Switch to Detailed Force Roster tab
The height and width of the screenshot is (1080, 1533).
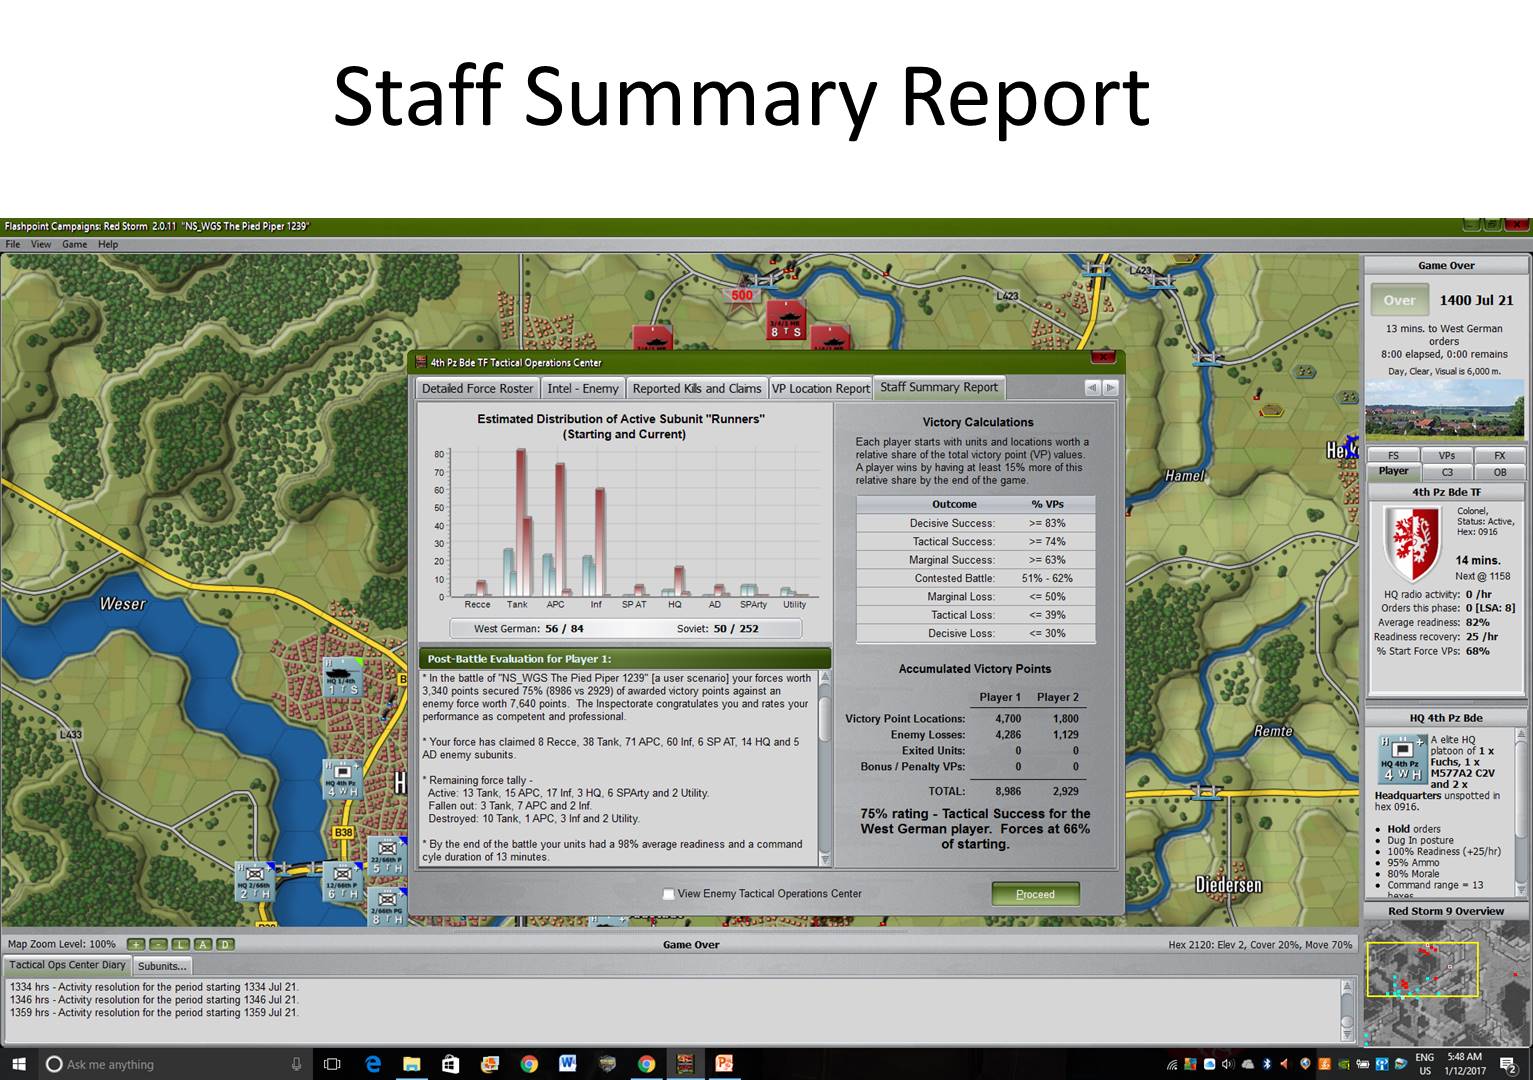click(x=478, y=388)
